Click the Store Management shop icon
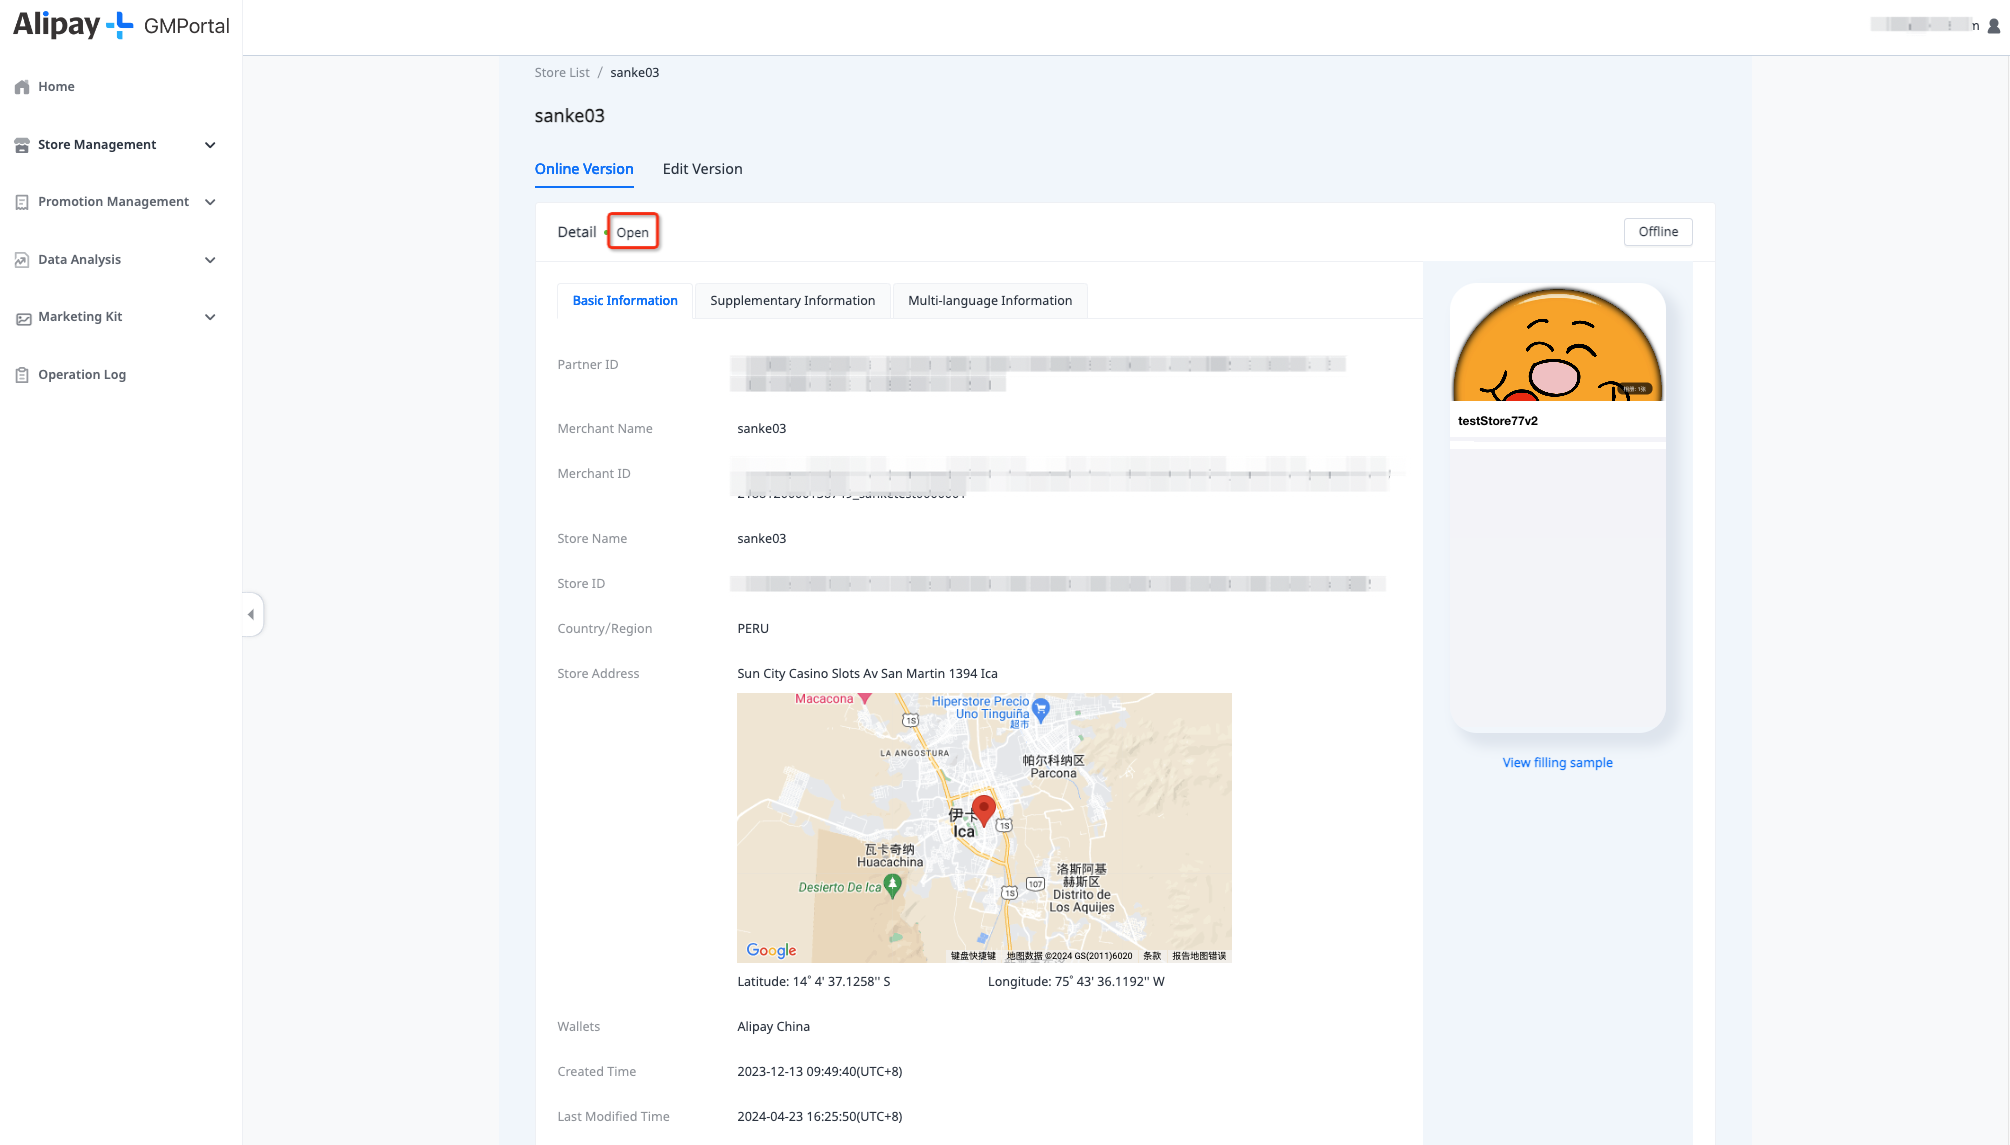This screenshot has height=1145, width=2010. point(22,145)
